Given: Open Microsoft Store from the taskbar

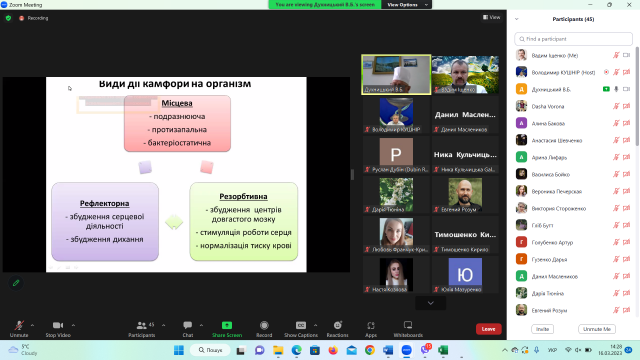Looking at the screenshot, I should [x=315, y=350].
